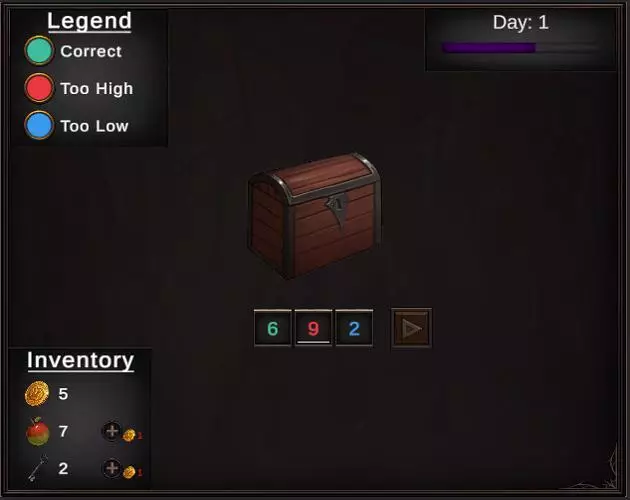Image resolution: width=630 pixels, height=500 pixels.
Task: Click the treasure chest
Action: click(x=314, y=216)
